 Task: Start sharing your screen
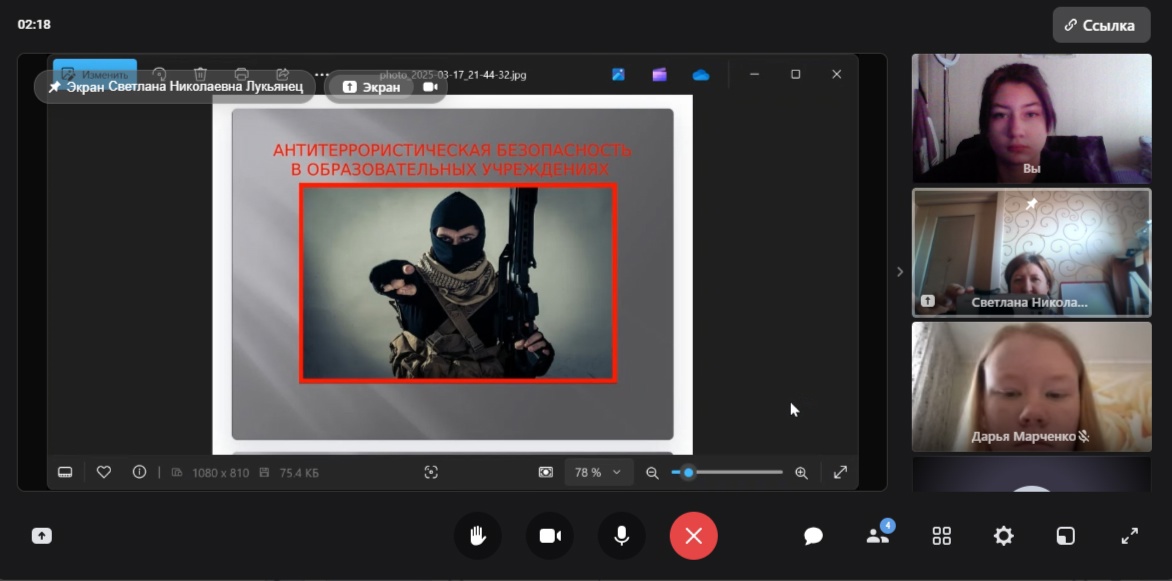click(x=42, y=535)
